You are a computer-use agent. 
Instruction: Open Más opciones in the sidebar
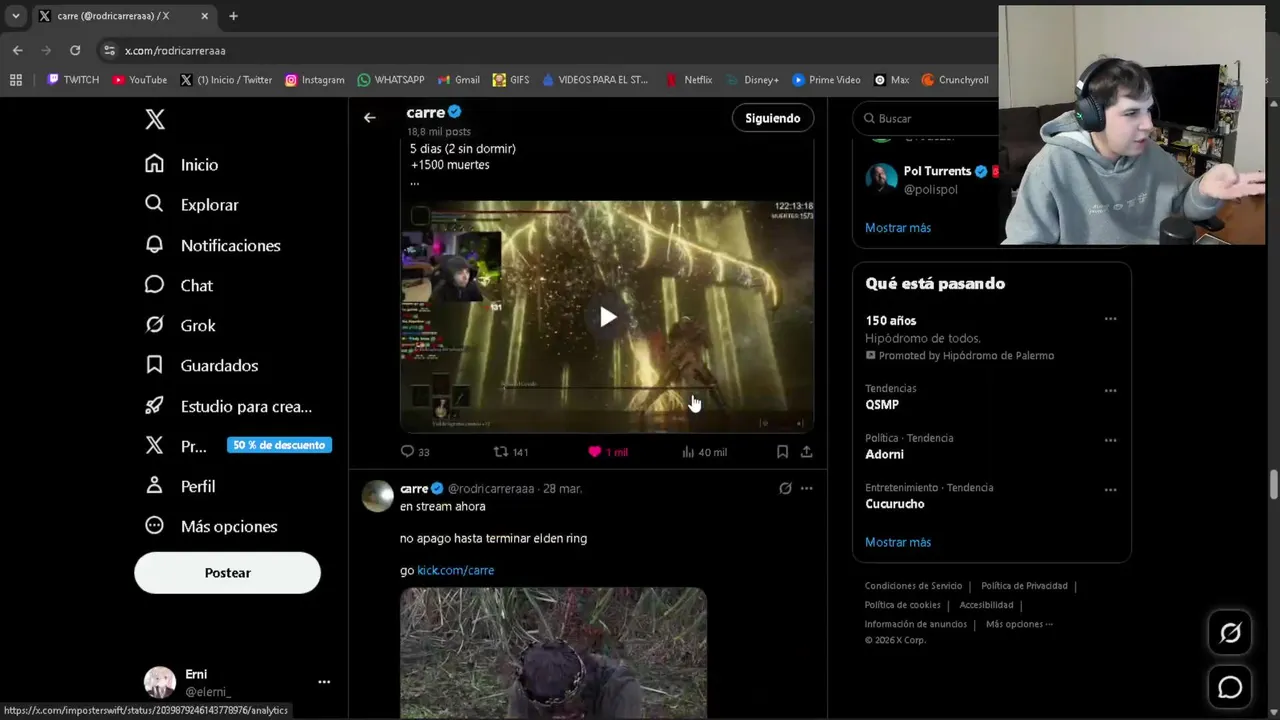pos(211,526)
